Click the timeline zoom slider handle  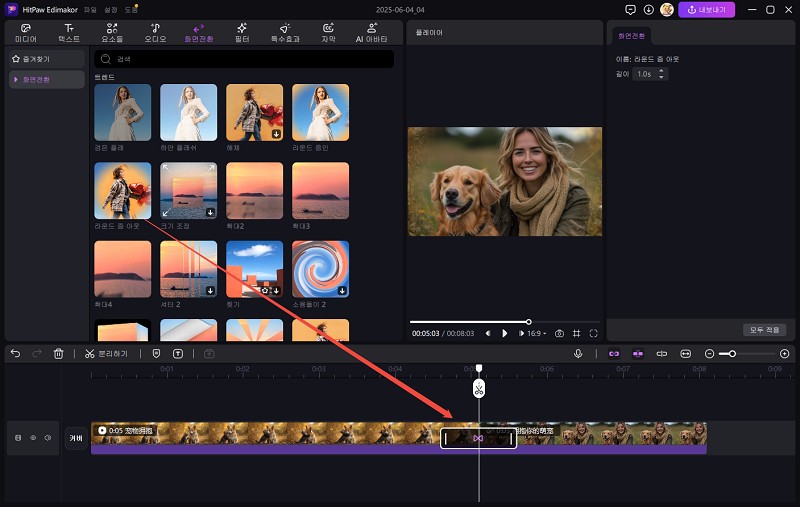[x=732, y=353]
